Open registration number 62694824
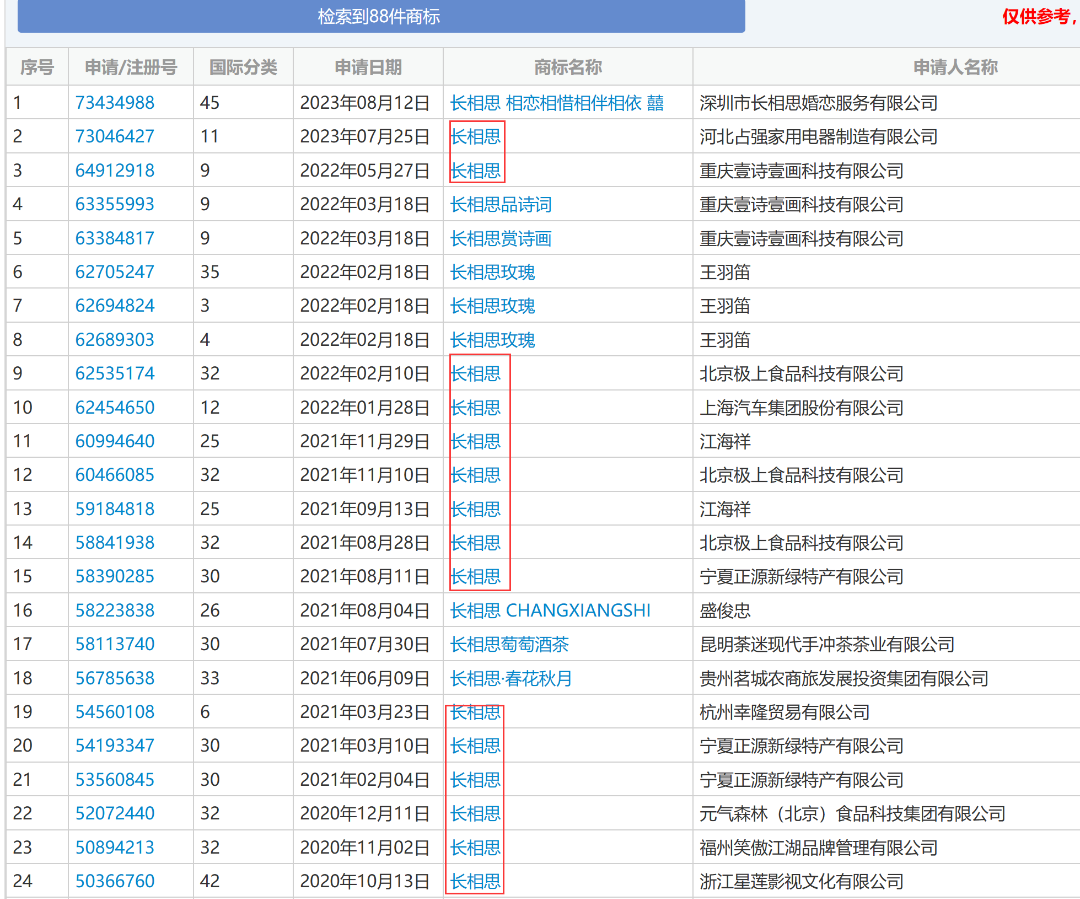 pyautogui.click(x=114, y=306)
